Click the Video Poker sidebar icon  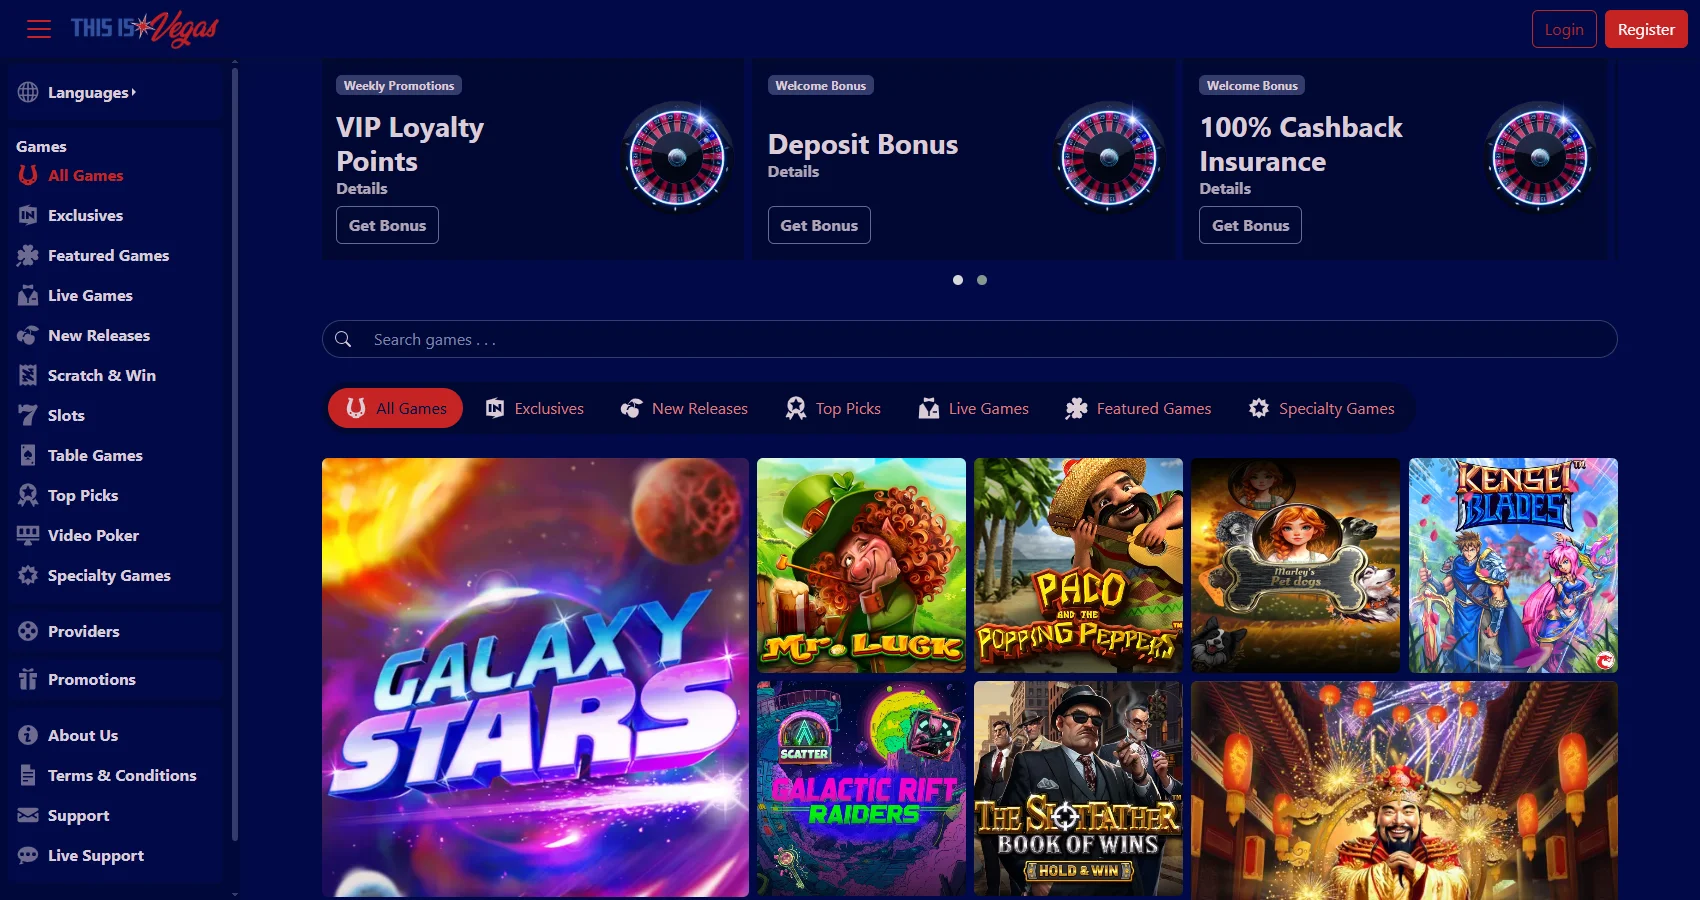pyautogui.click(x=28, y=535)
